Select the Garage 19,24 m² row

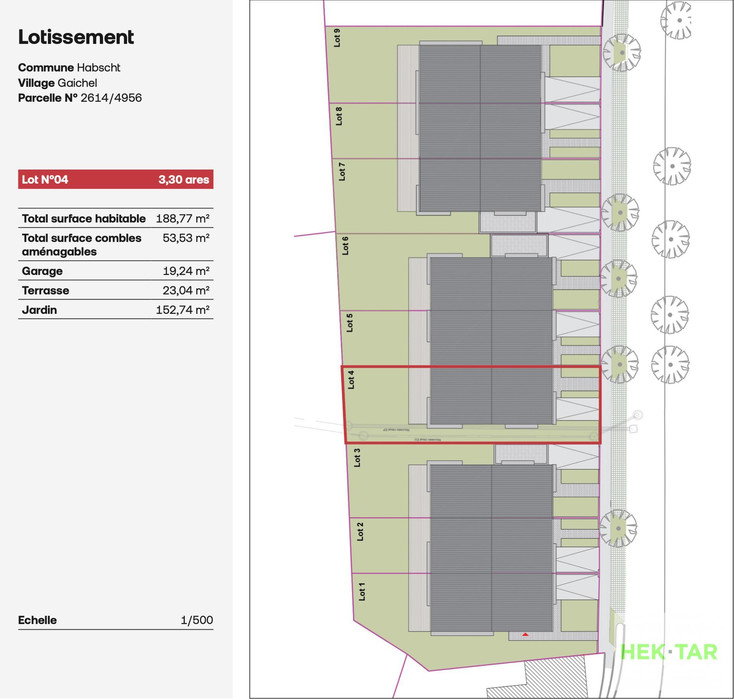pyautogui.click(x=115, y=271)
